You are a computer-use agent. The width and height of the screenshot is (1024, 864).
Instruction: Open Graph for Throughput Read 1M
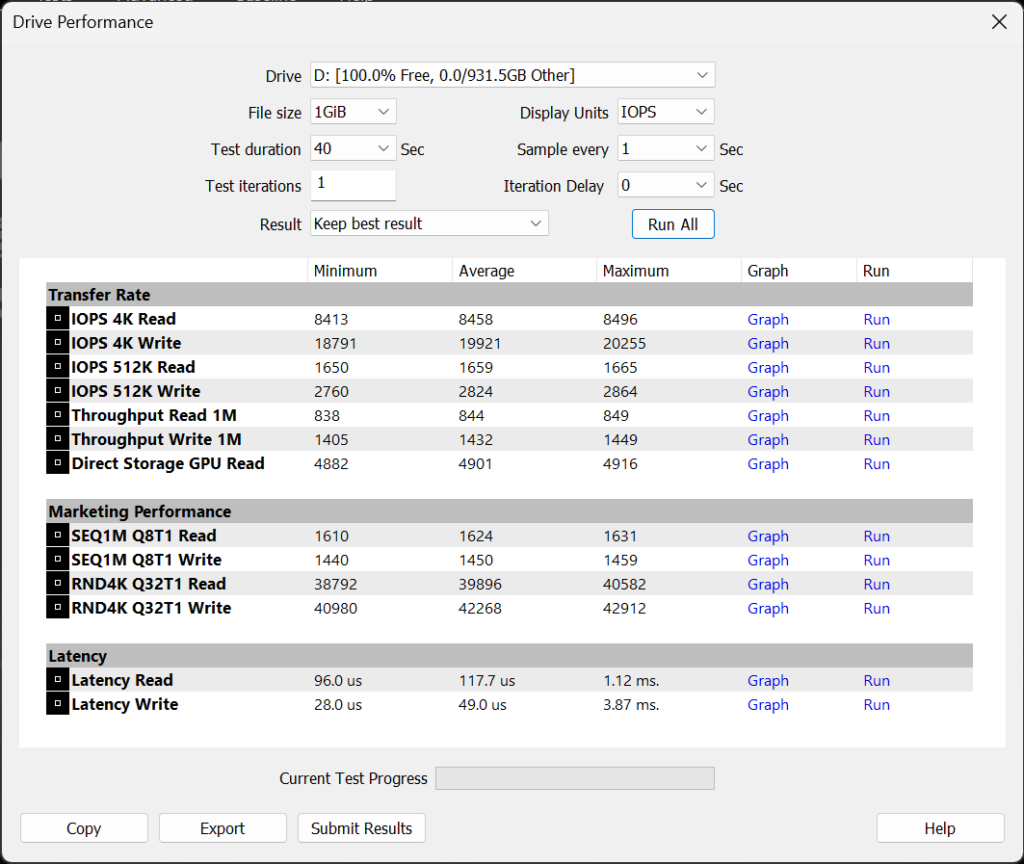(768, 416)
